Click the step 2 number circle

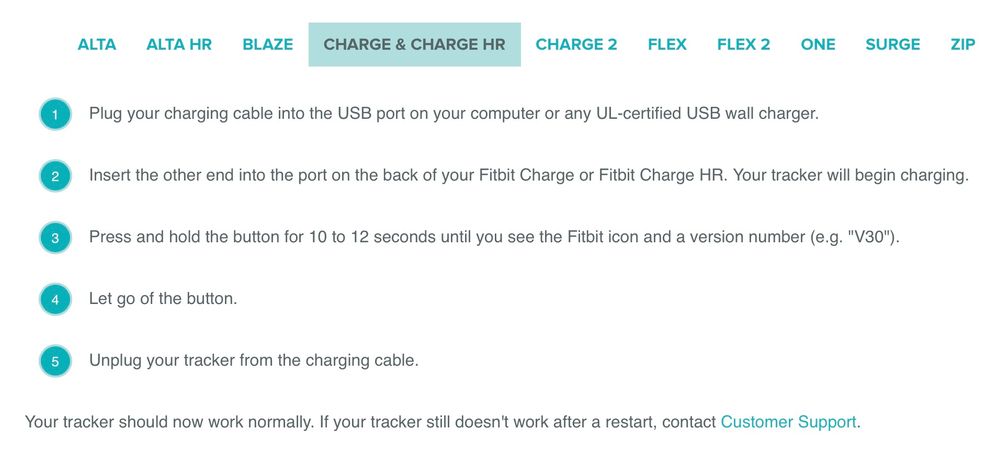(55, 176)
